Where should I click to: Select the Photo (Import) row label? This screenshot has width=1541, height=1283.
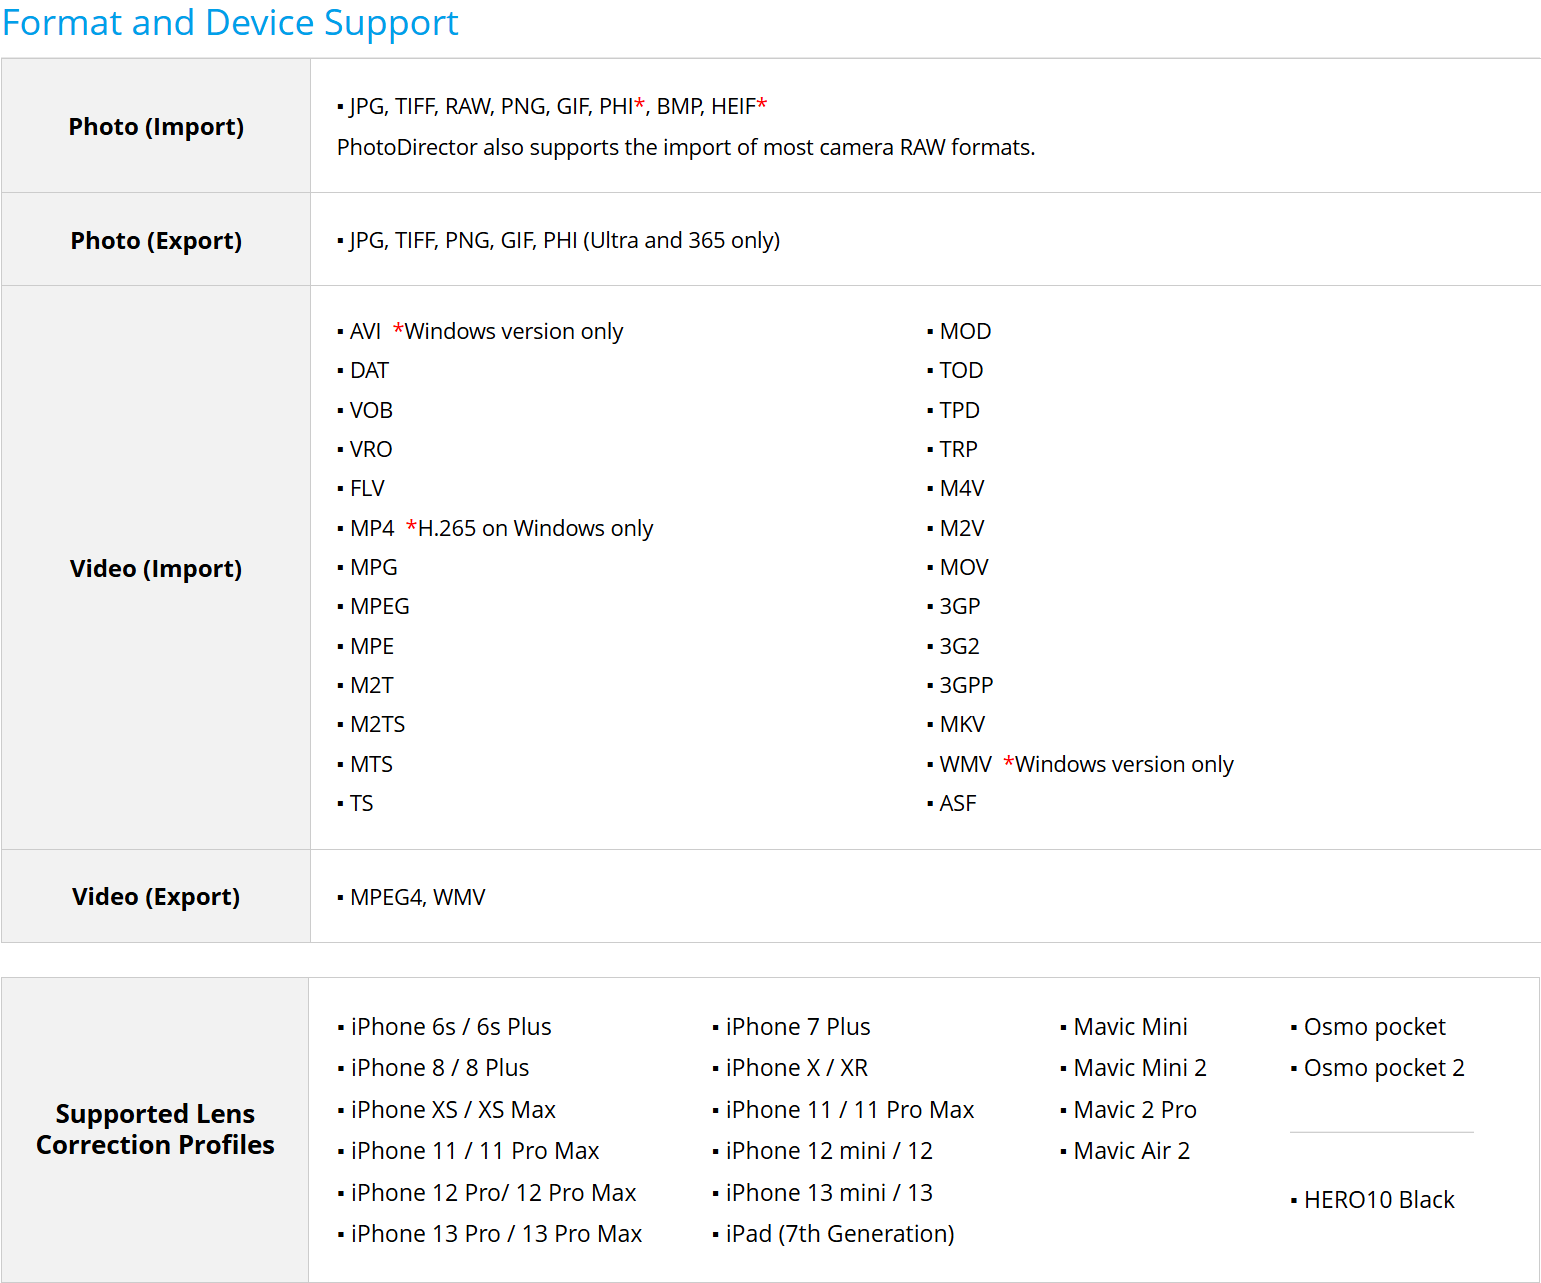(x=156, y=127)
